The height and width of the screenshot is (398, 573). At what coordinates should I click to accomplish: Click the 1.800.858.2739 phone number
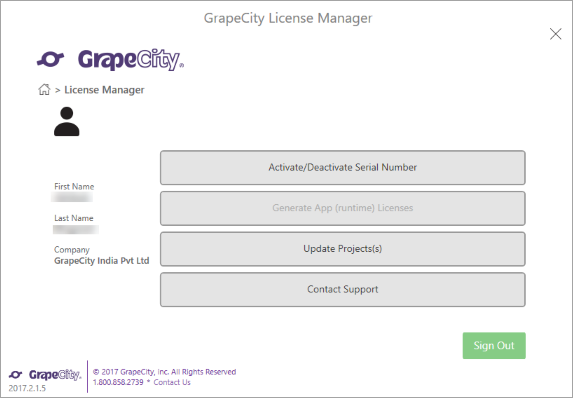click(x=118, y=382)
